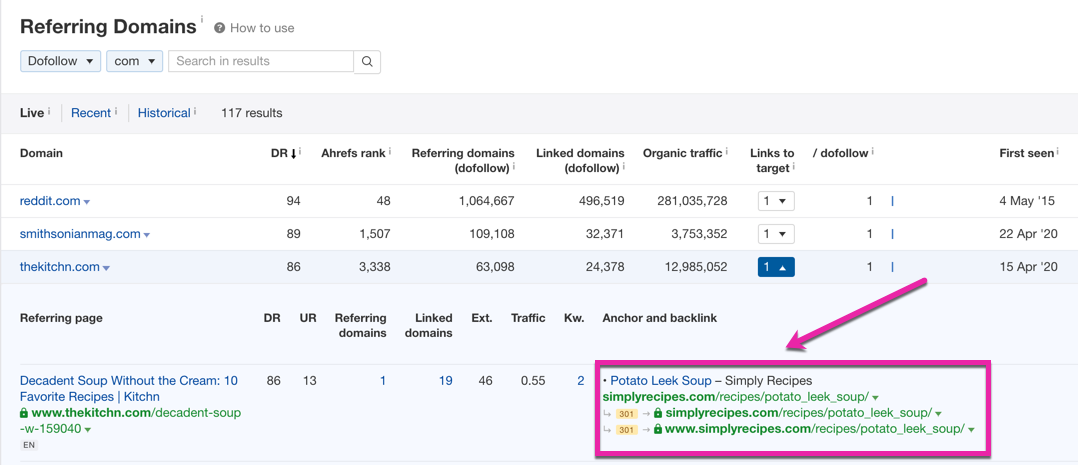Screen dimensions: 1078x465
Task: Click the second 301 redirect badge
Action: click(x=626, y=430)
